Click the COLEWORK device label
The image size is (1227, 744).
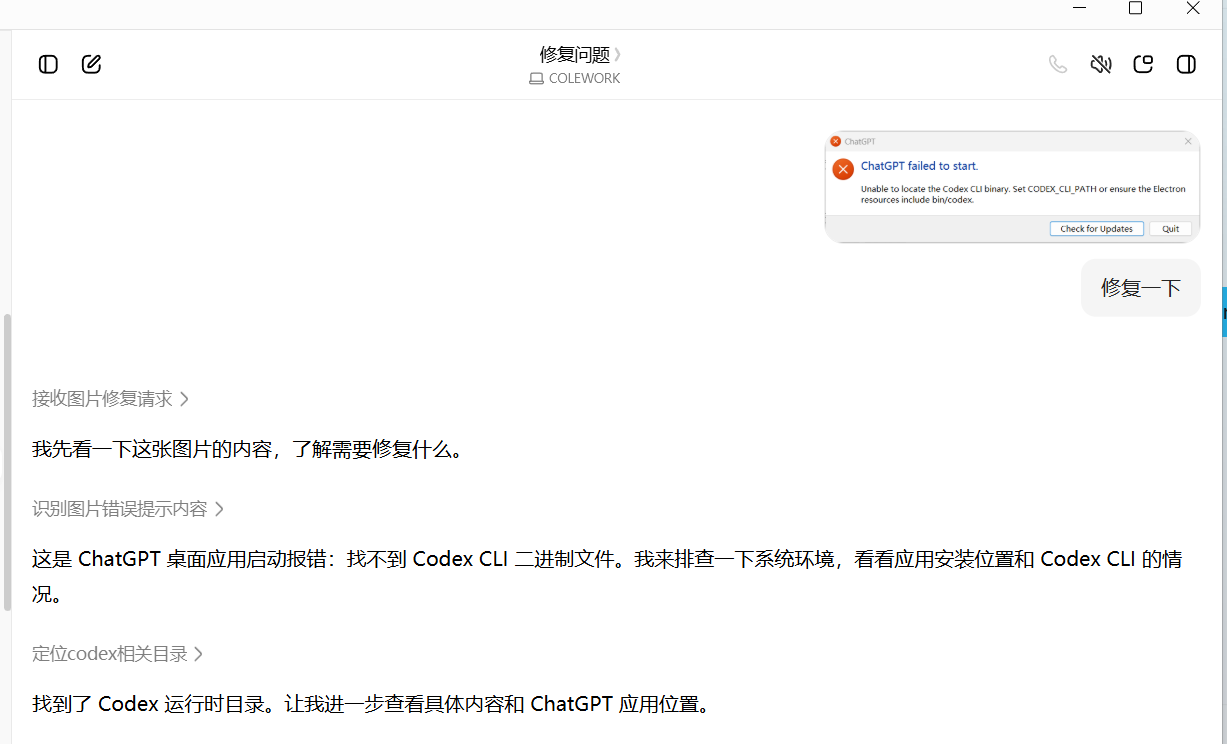[585, 78]
